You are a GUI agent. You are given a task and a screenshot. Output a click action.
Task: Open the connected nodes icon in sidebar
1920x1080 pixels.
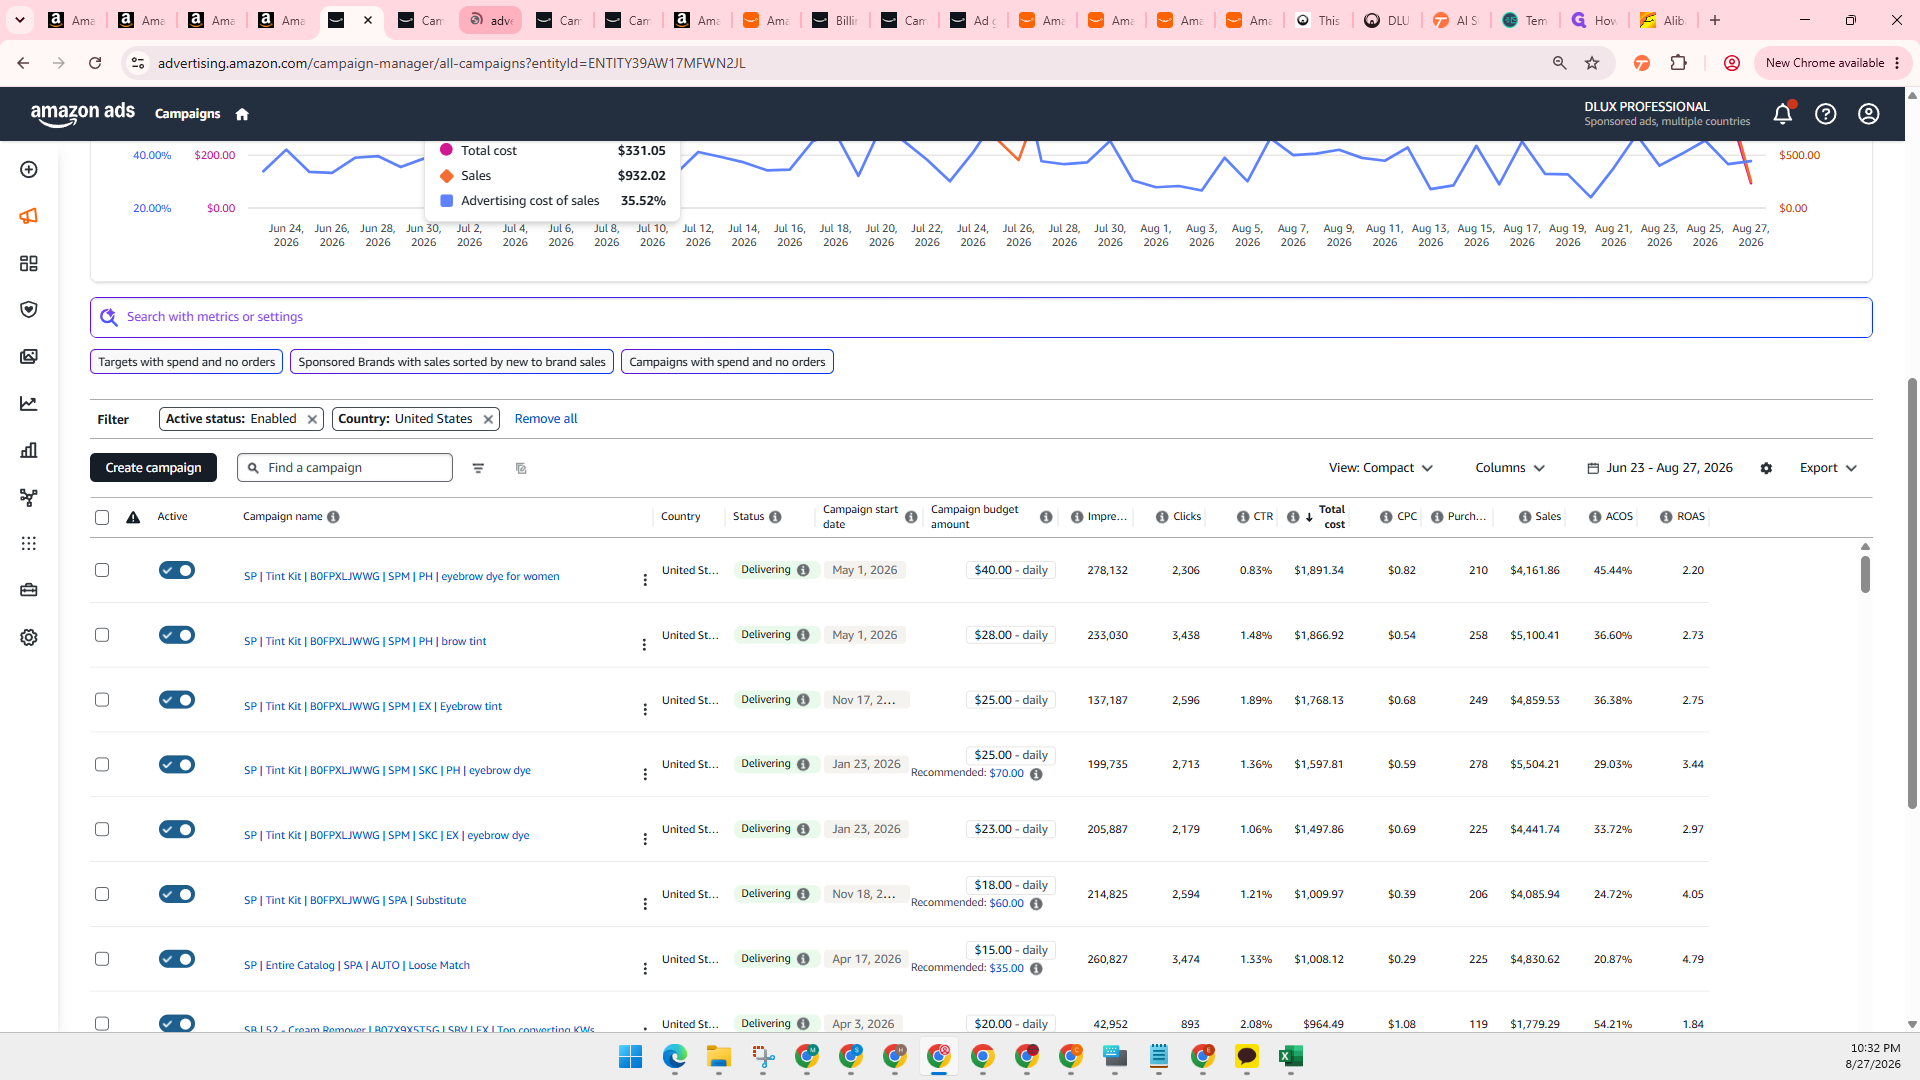click(x=29, y=497)
